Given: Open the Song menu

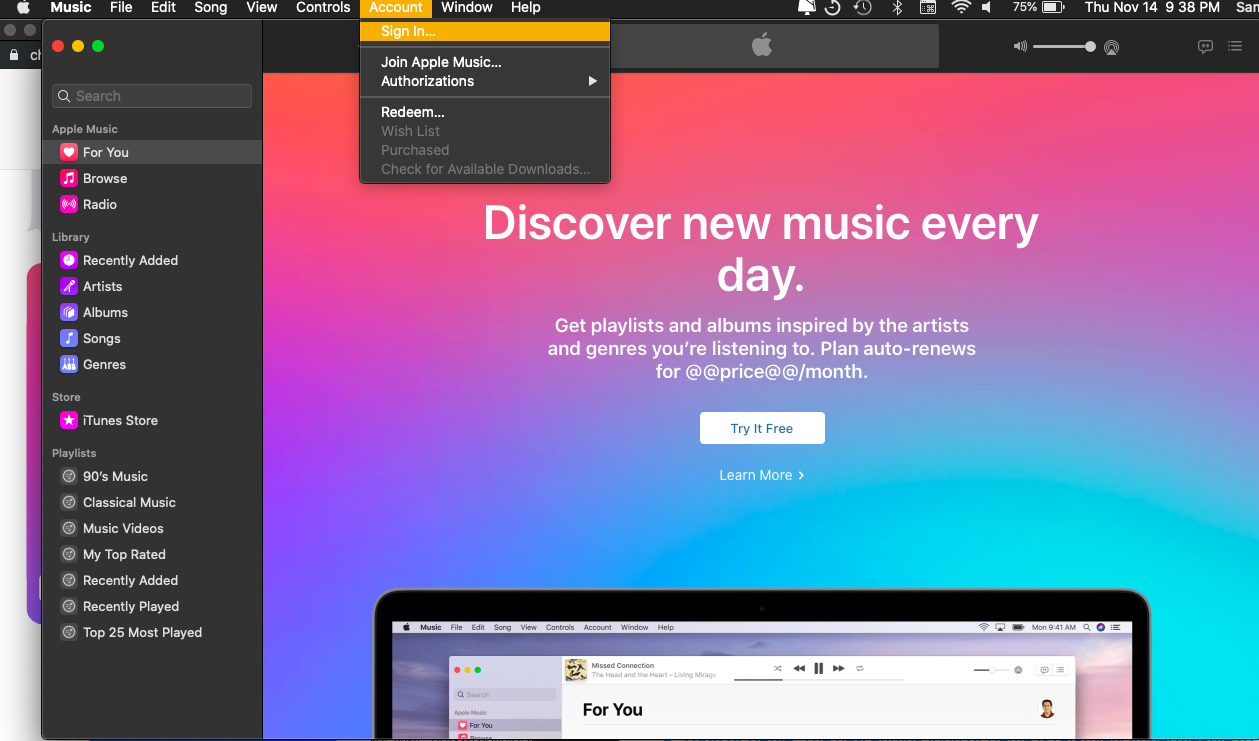Looking at the screenshot, I should pyautogui.click(x=210, y=8).
